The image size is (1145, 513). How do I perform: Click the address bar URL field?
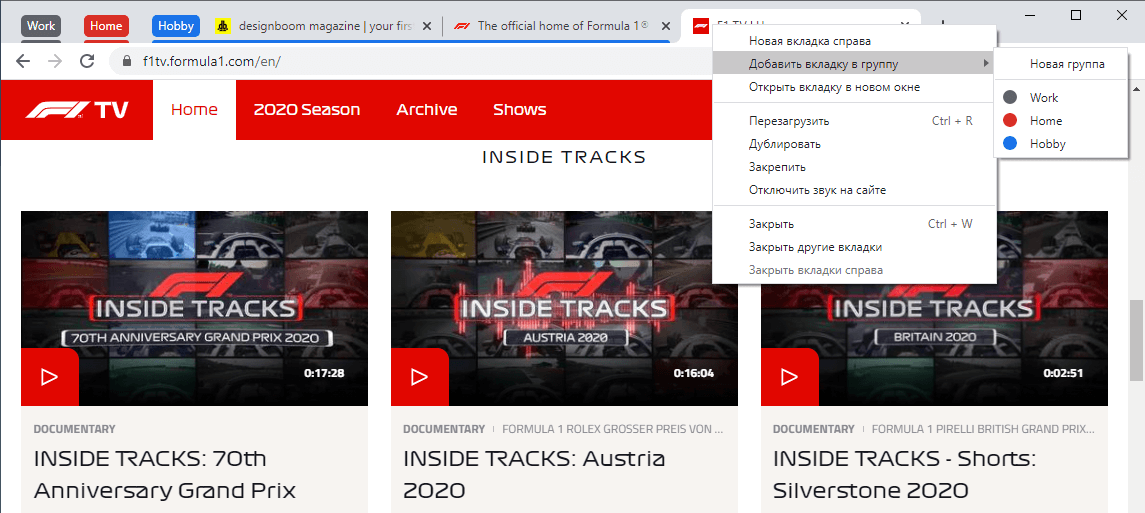point(409,61)
